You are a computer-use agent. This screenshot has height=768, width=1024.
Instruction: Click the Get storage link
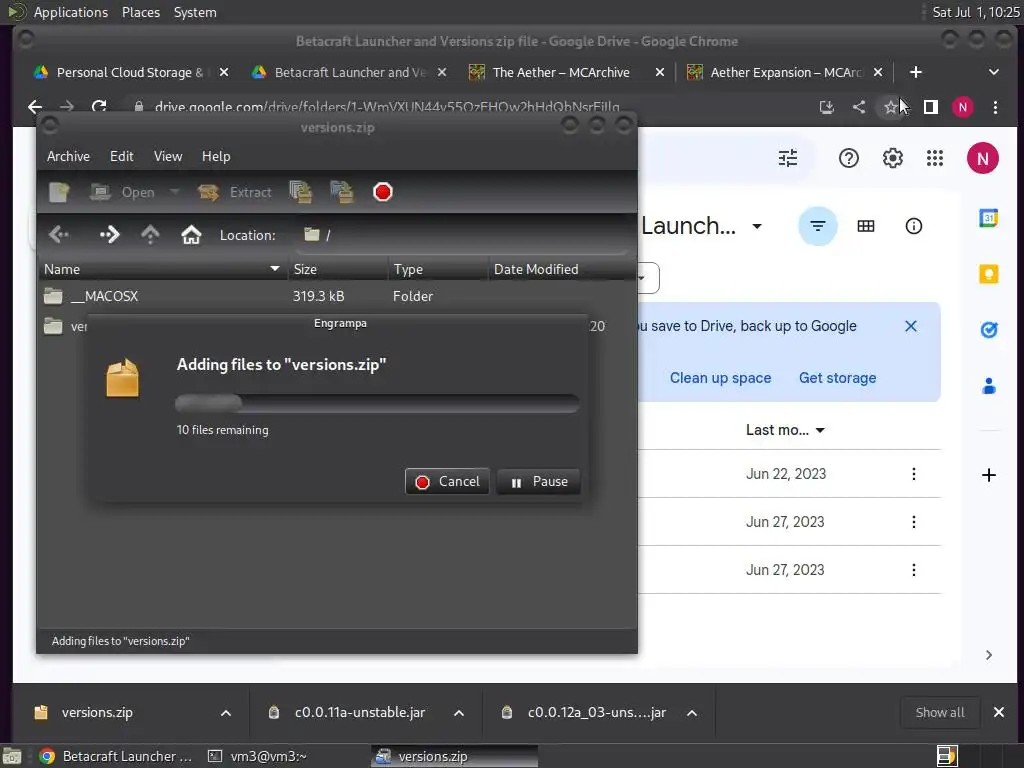(838, 378)
